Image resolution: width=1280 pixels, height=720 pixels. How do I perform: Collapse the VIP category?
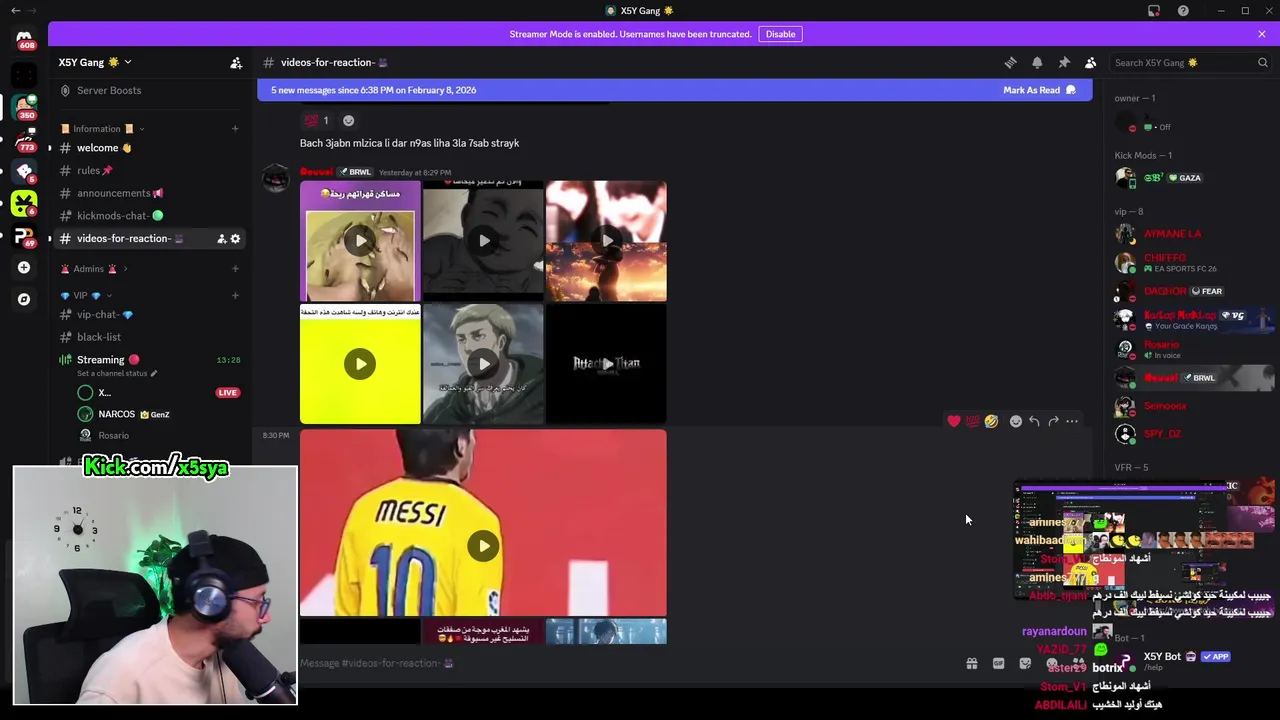coord(87,296)
